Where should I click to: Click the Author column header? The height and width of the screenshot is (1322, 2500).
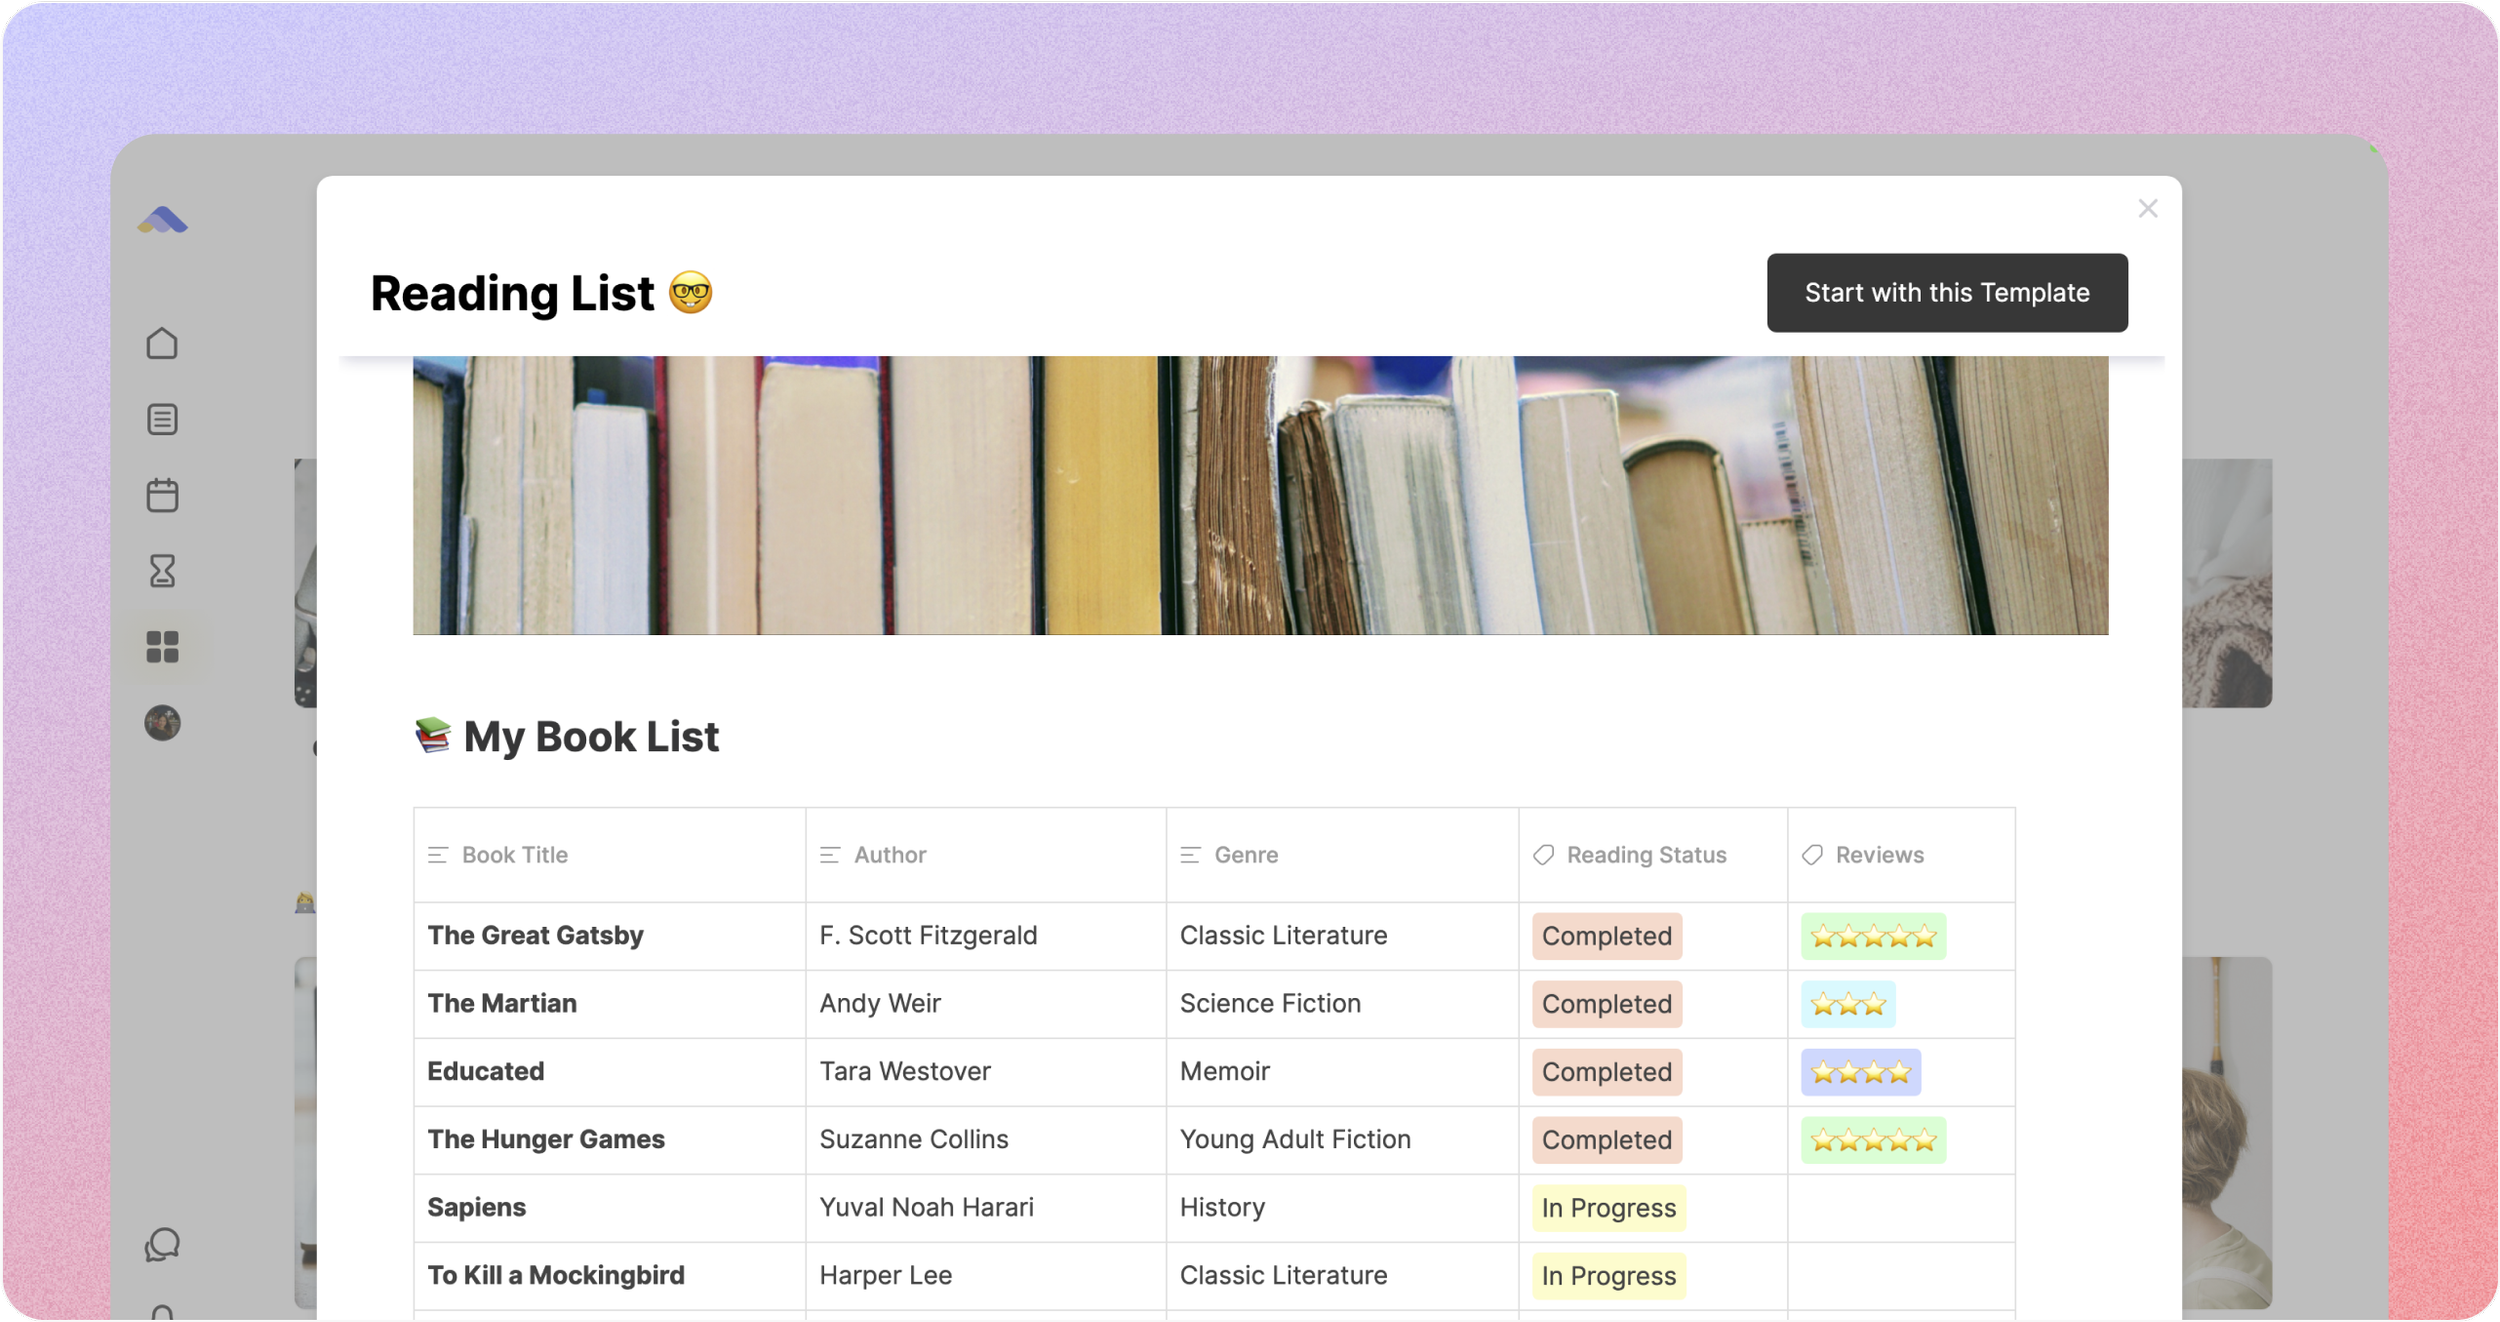[889, 855]
